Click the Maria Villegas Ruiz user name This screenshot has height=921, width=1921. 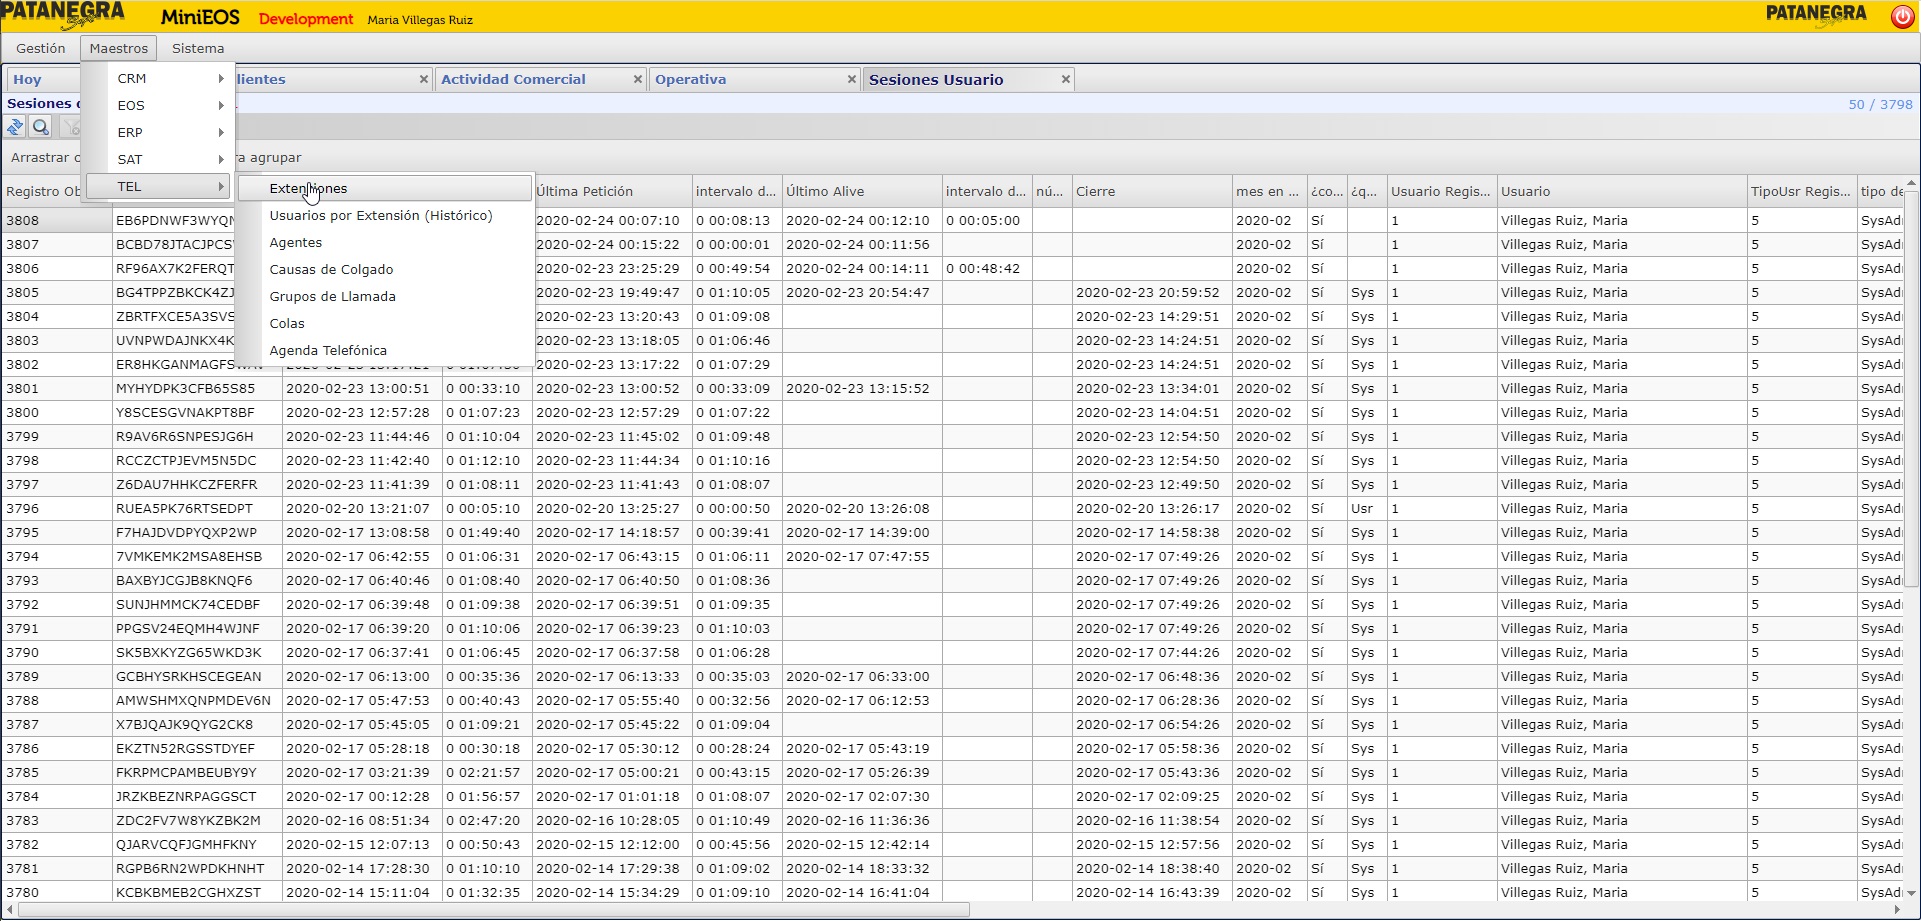(420, 20)
